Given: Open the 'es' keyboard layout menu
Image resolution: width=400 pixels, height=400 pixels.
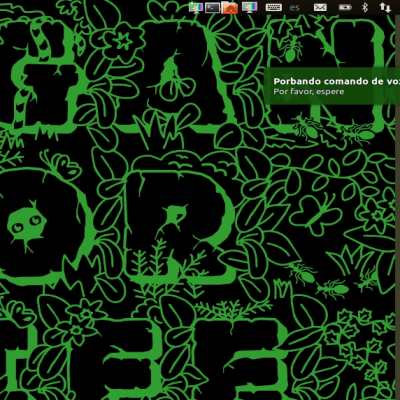Looking at the screenshot, I should [295, 7].
